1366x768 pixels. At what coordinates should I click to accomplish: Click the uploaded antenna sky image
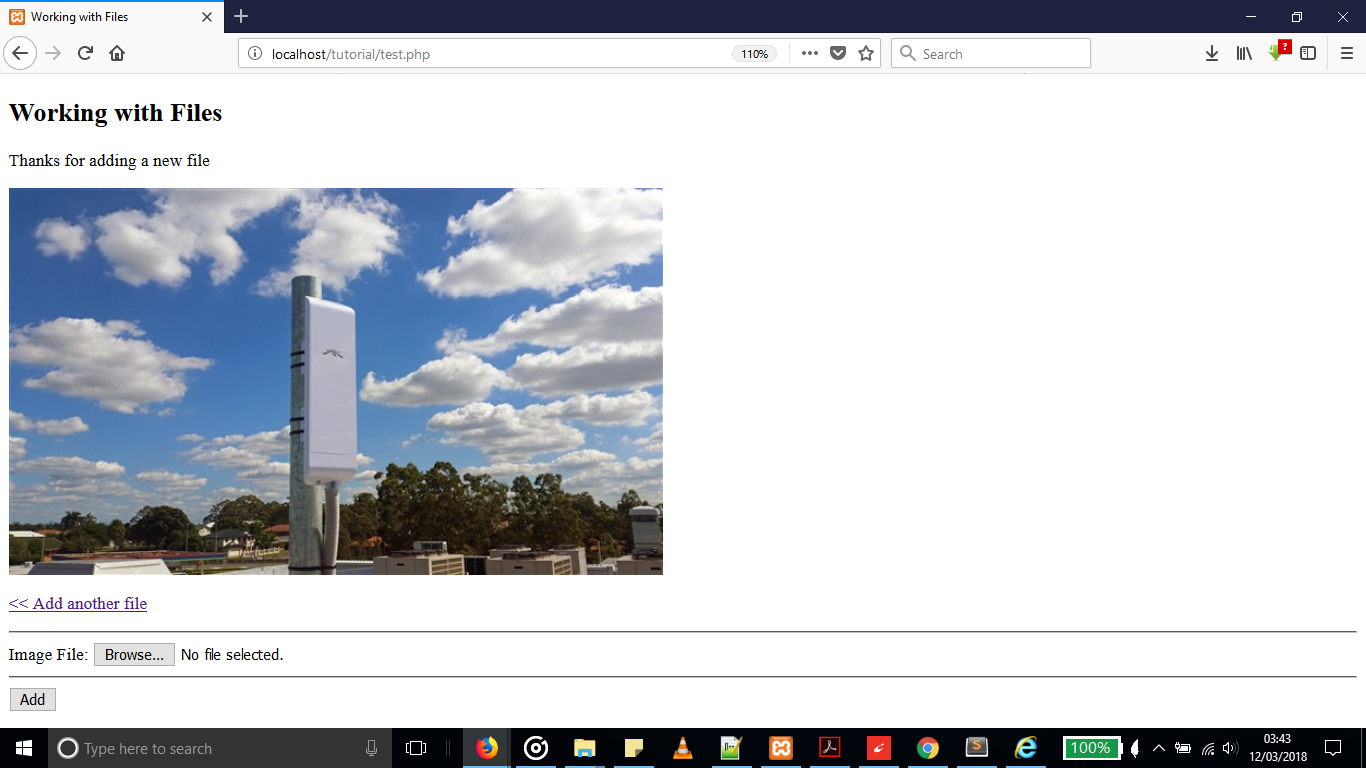[336, 381]
